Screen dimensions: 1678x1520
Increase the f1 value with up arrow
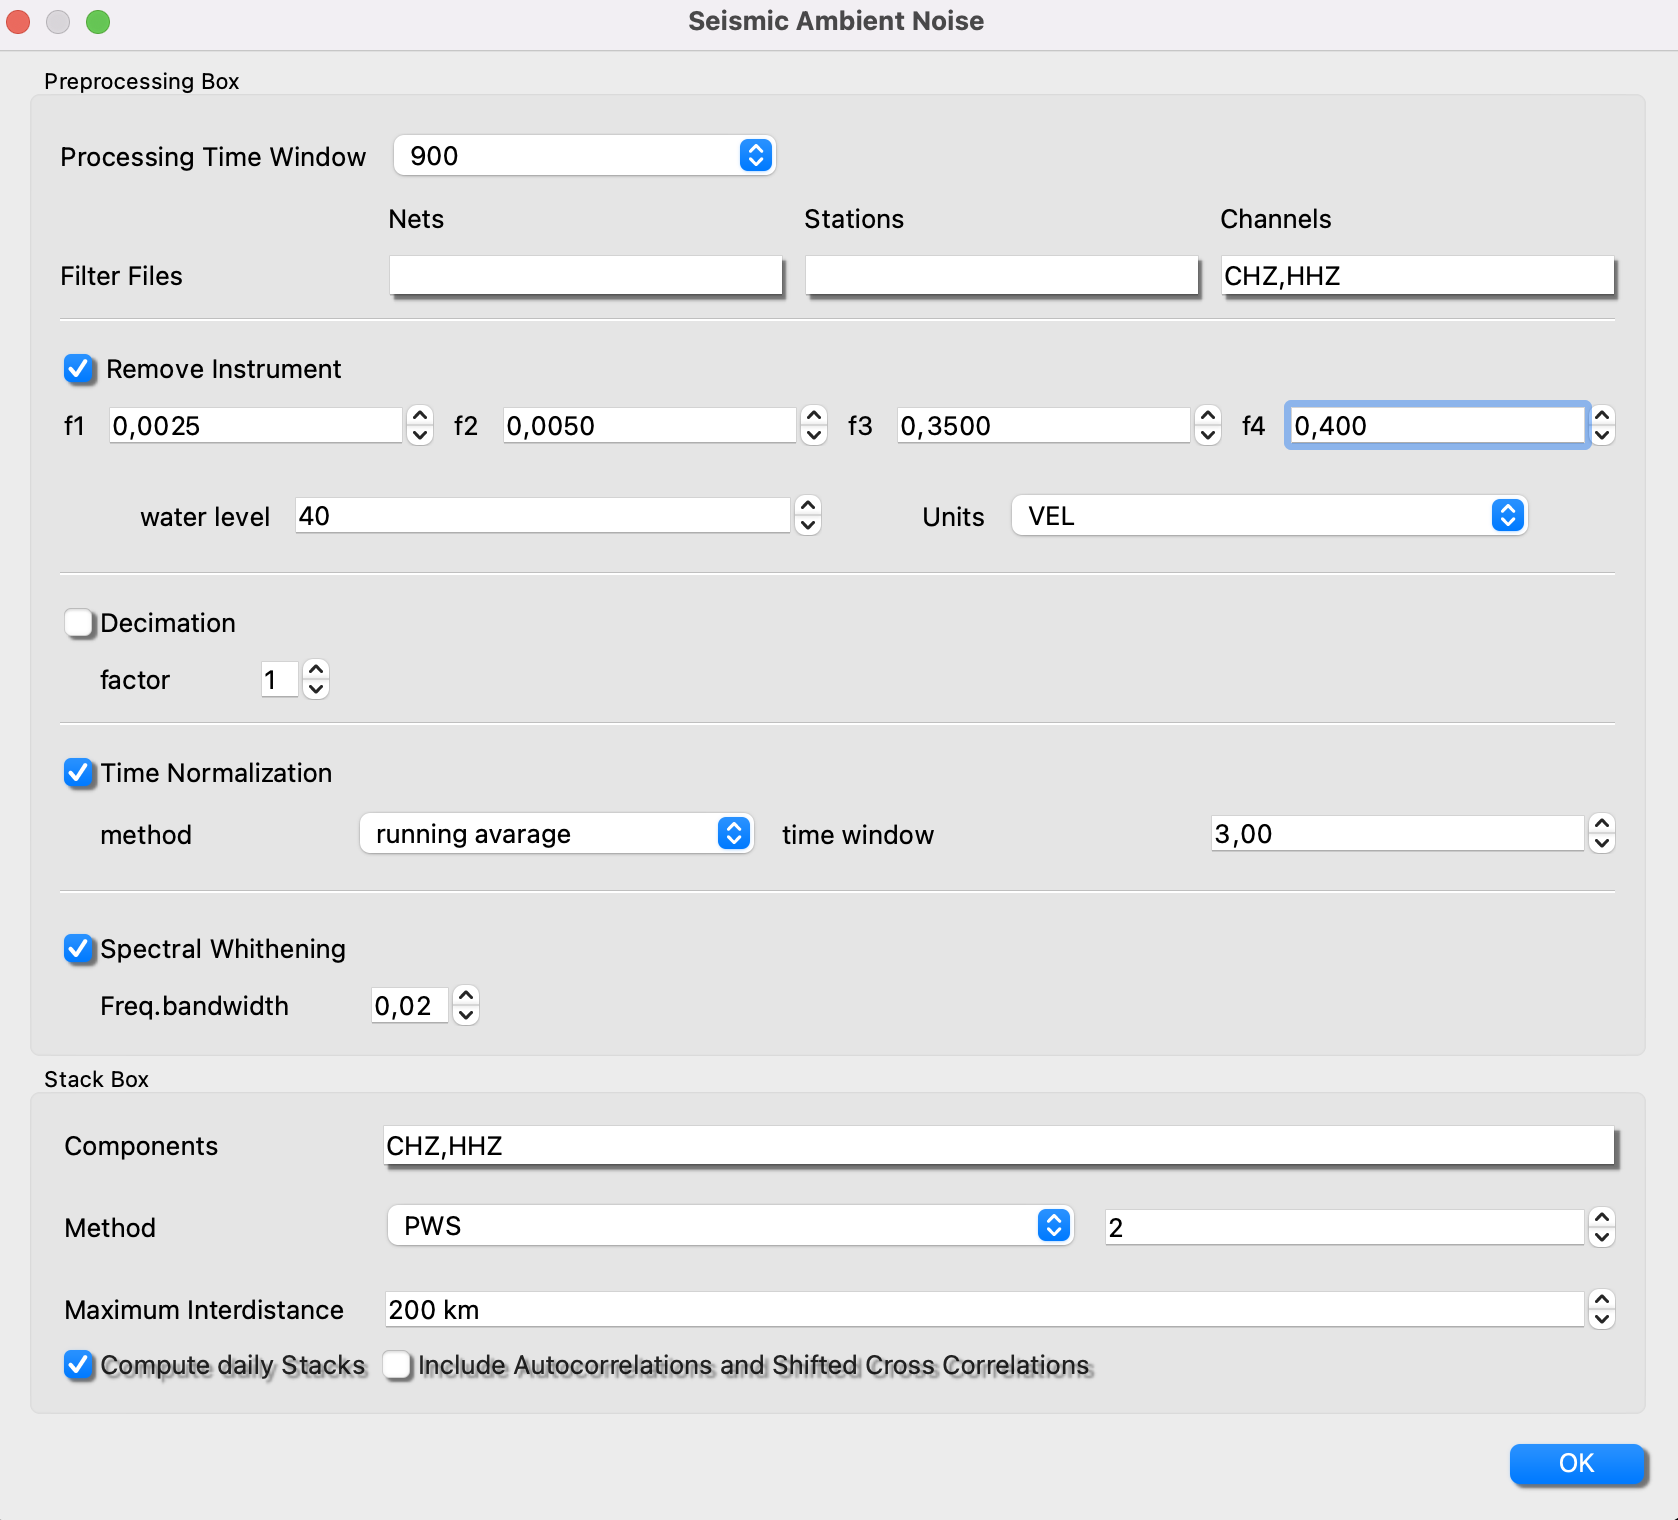(x=420, y=416)
